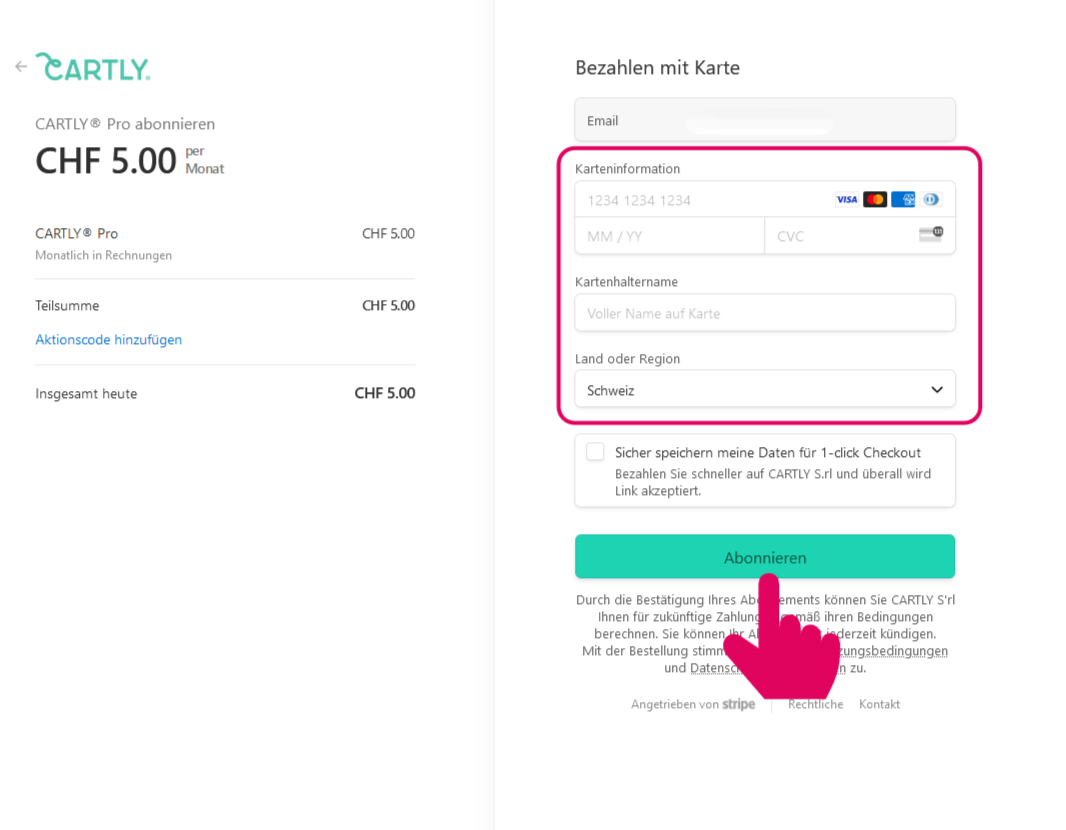
Task: Click the Diners Club card icon
Action: tap(930, 200)
